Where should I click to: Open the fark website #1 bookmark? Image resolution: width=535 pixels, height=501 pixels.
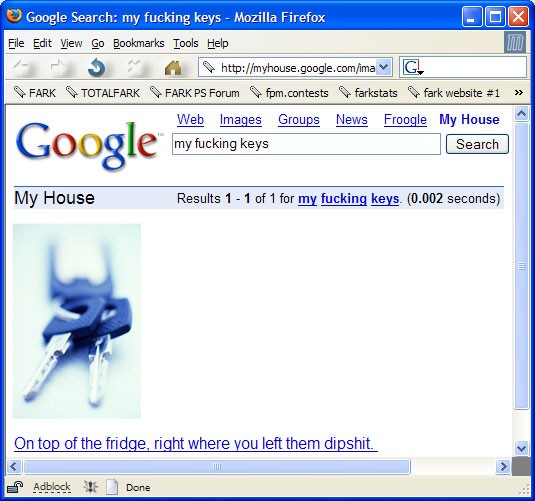454,93
